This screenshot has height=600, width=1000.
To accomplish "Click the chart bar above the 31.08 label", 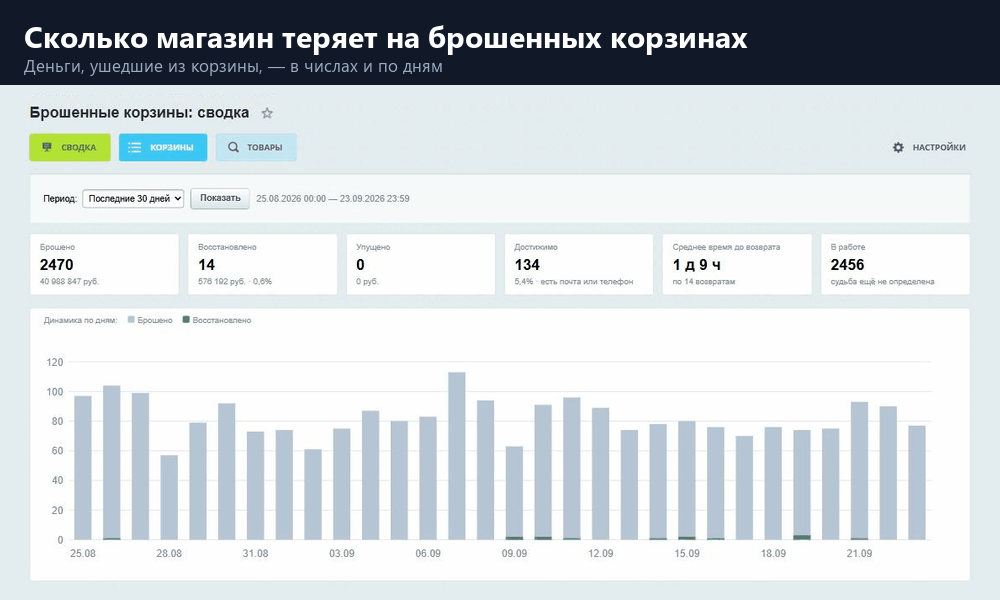I will (x=256, y=486).
